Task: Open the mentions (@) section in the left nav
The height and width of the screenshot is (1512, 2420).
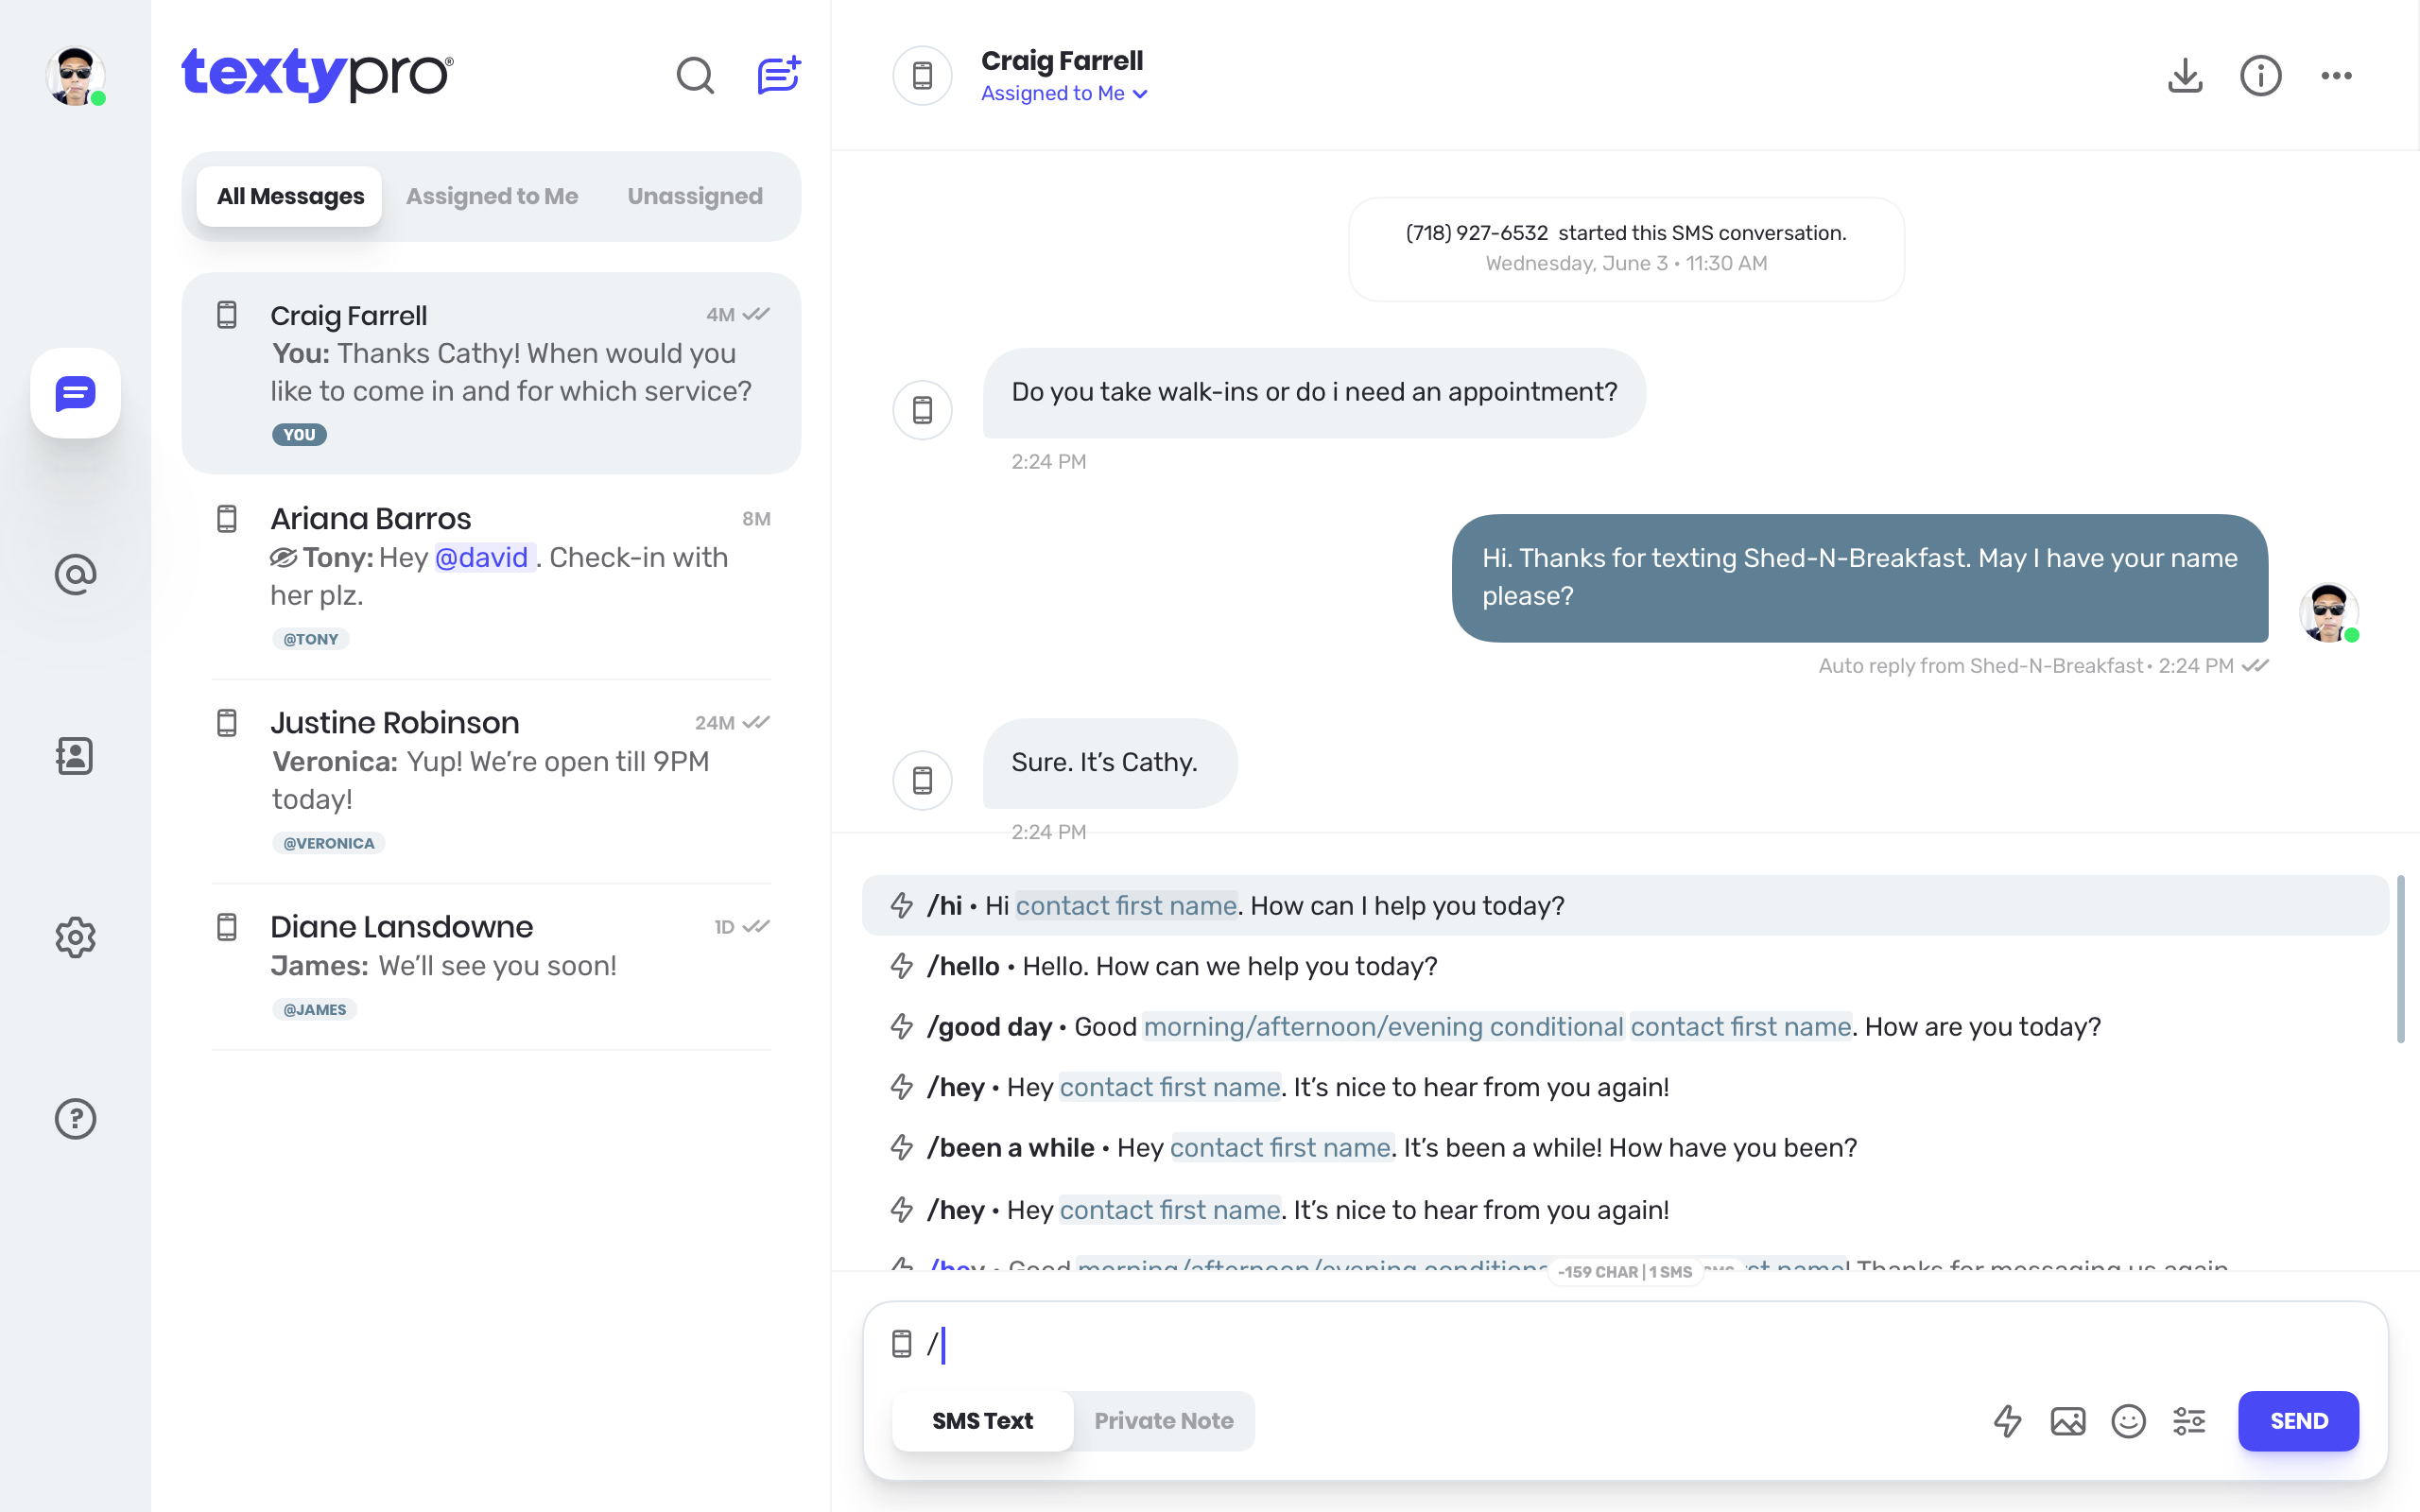Action: (75, 574)
